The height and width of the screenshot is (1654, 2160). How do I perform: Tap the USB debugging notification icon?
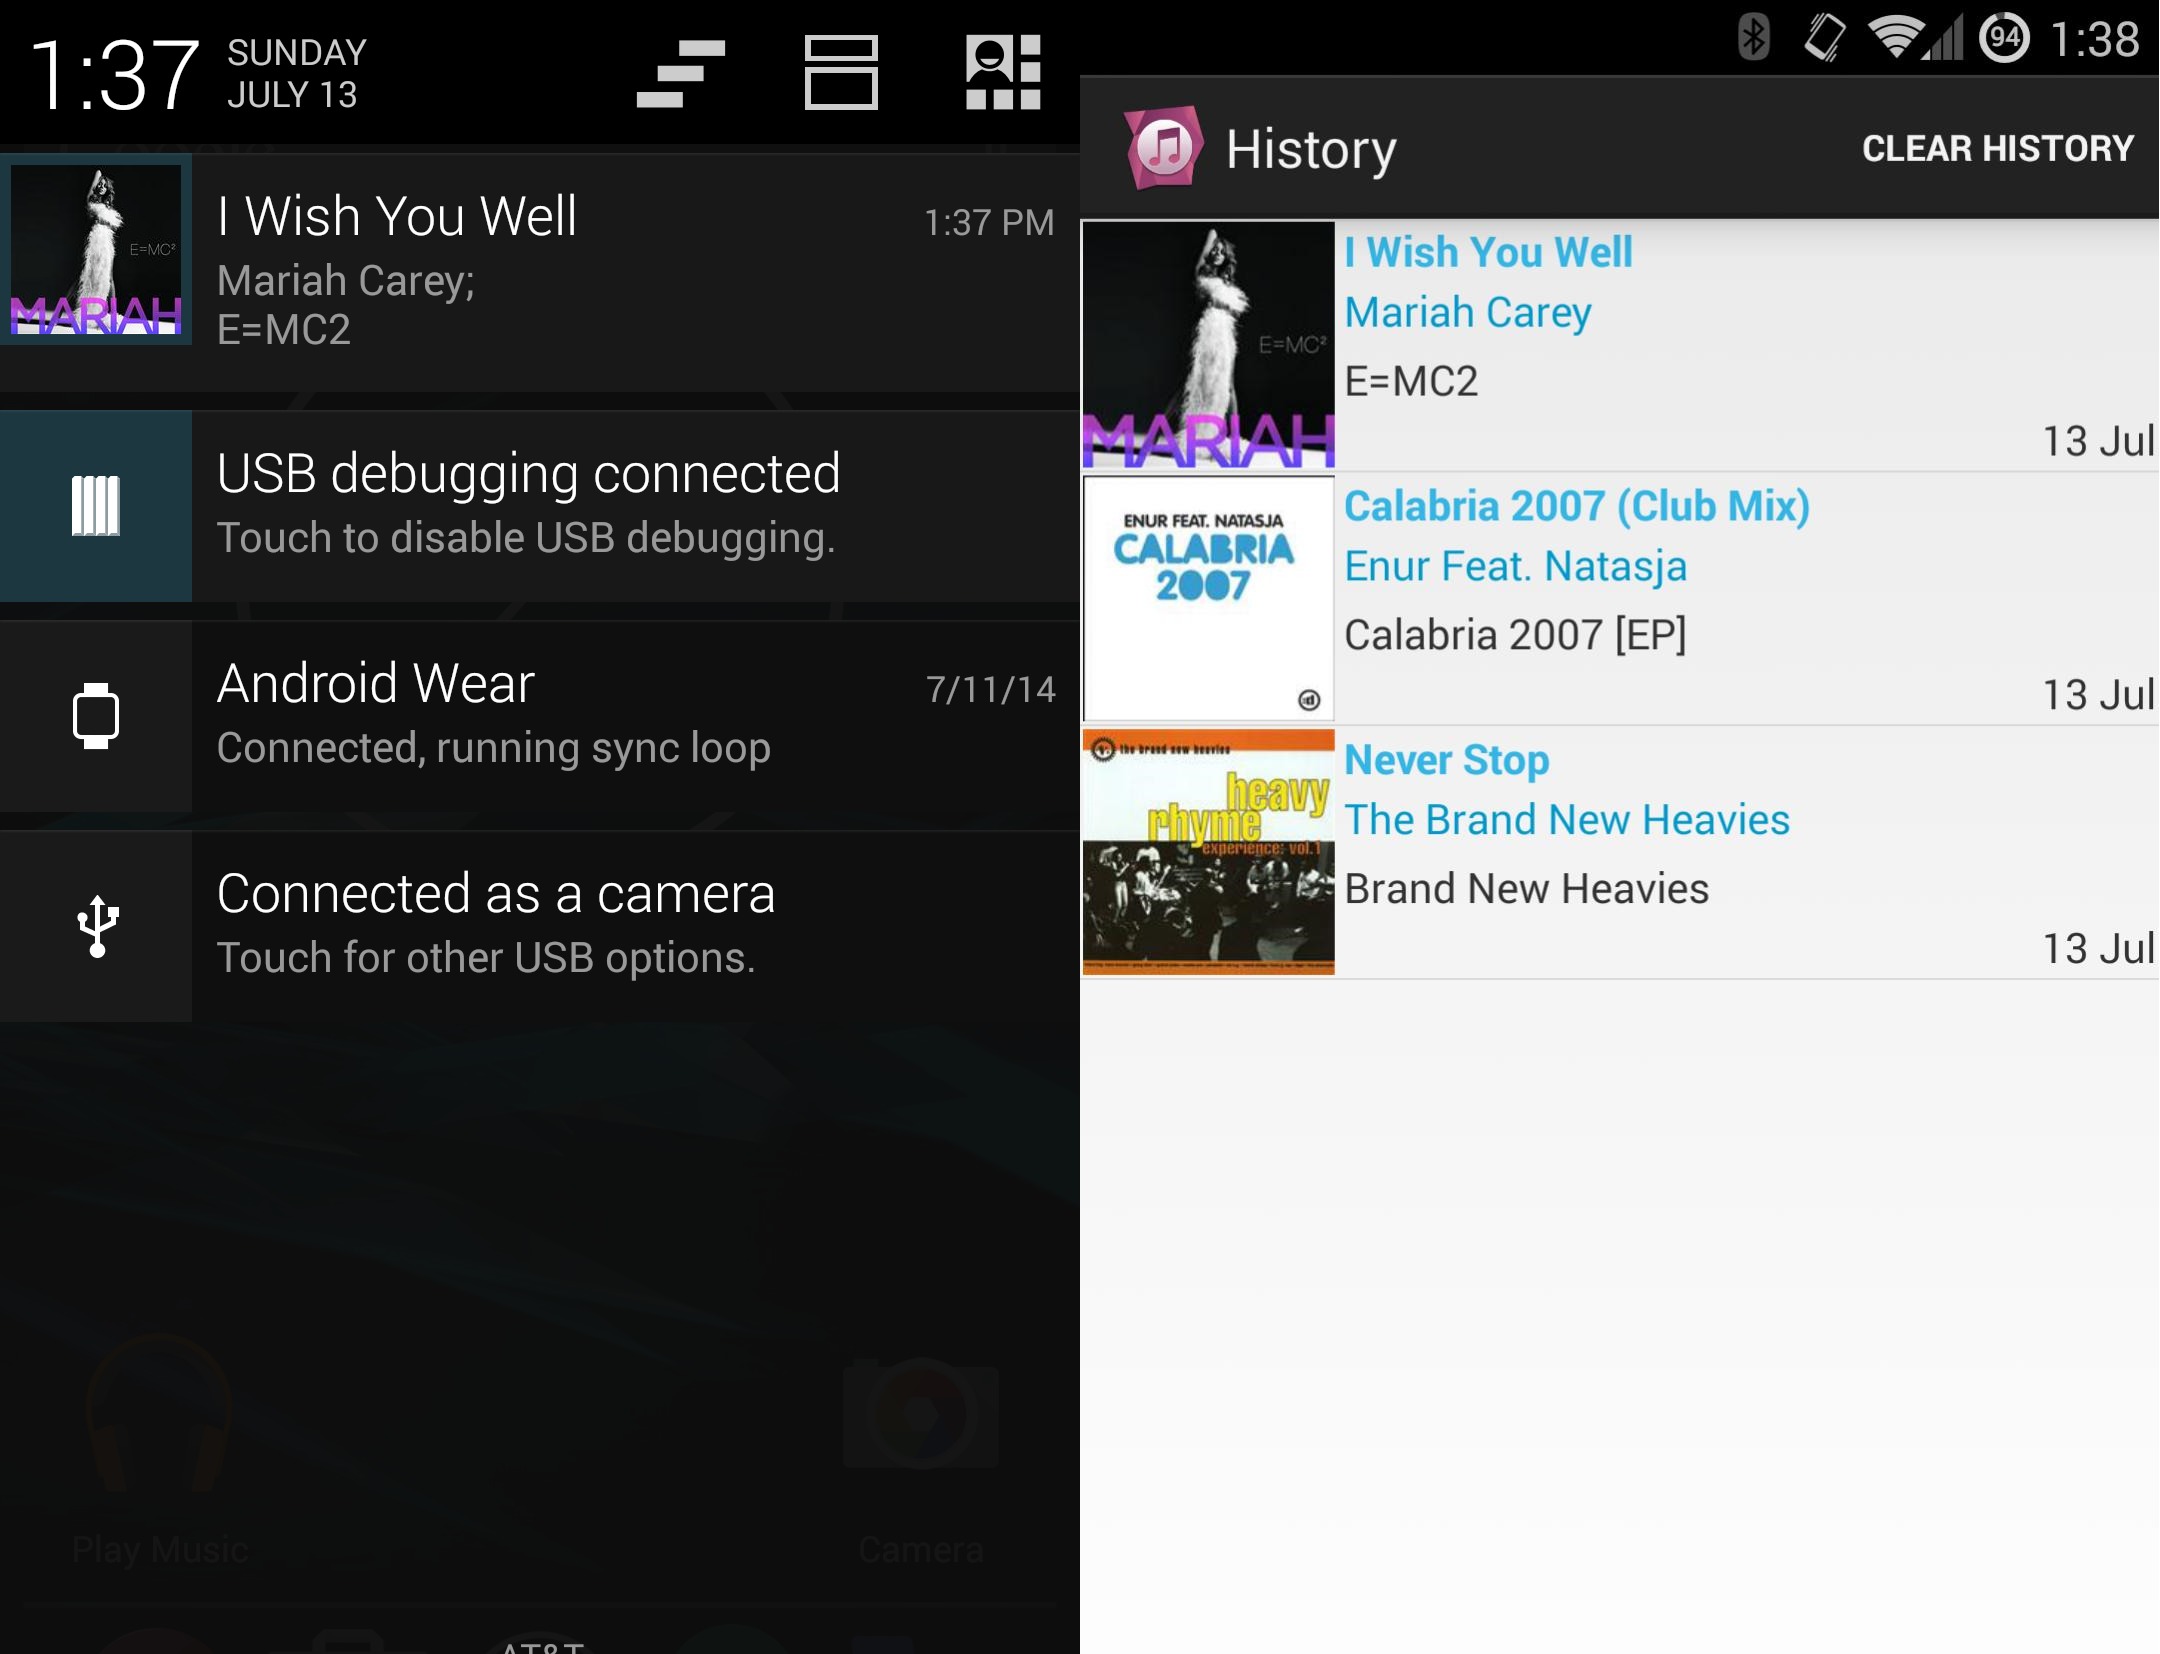tap(96, 506)
